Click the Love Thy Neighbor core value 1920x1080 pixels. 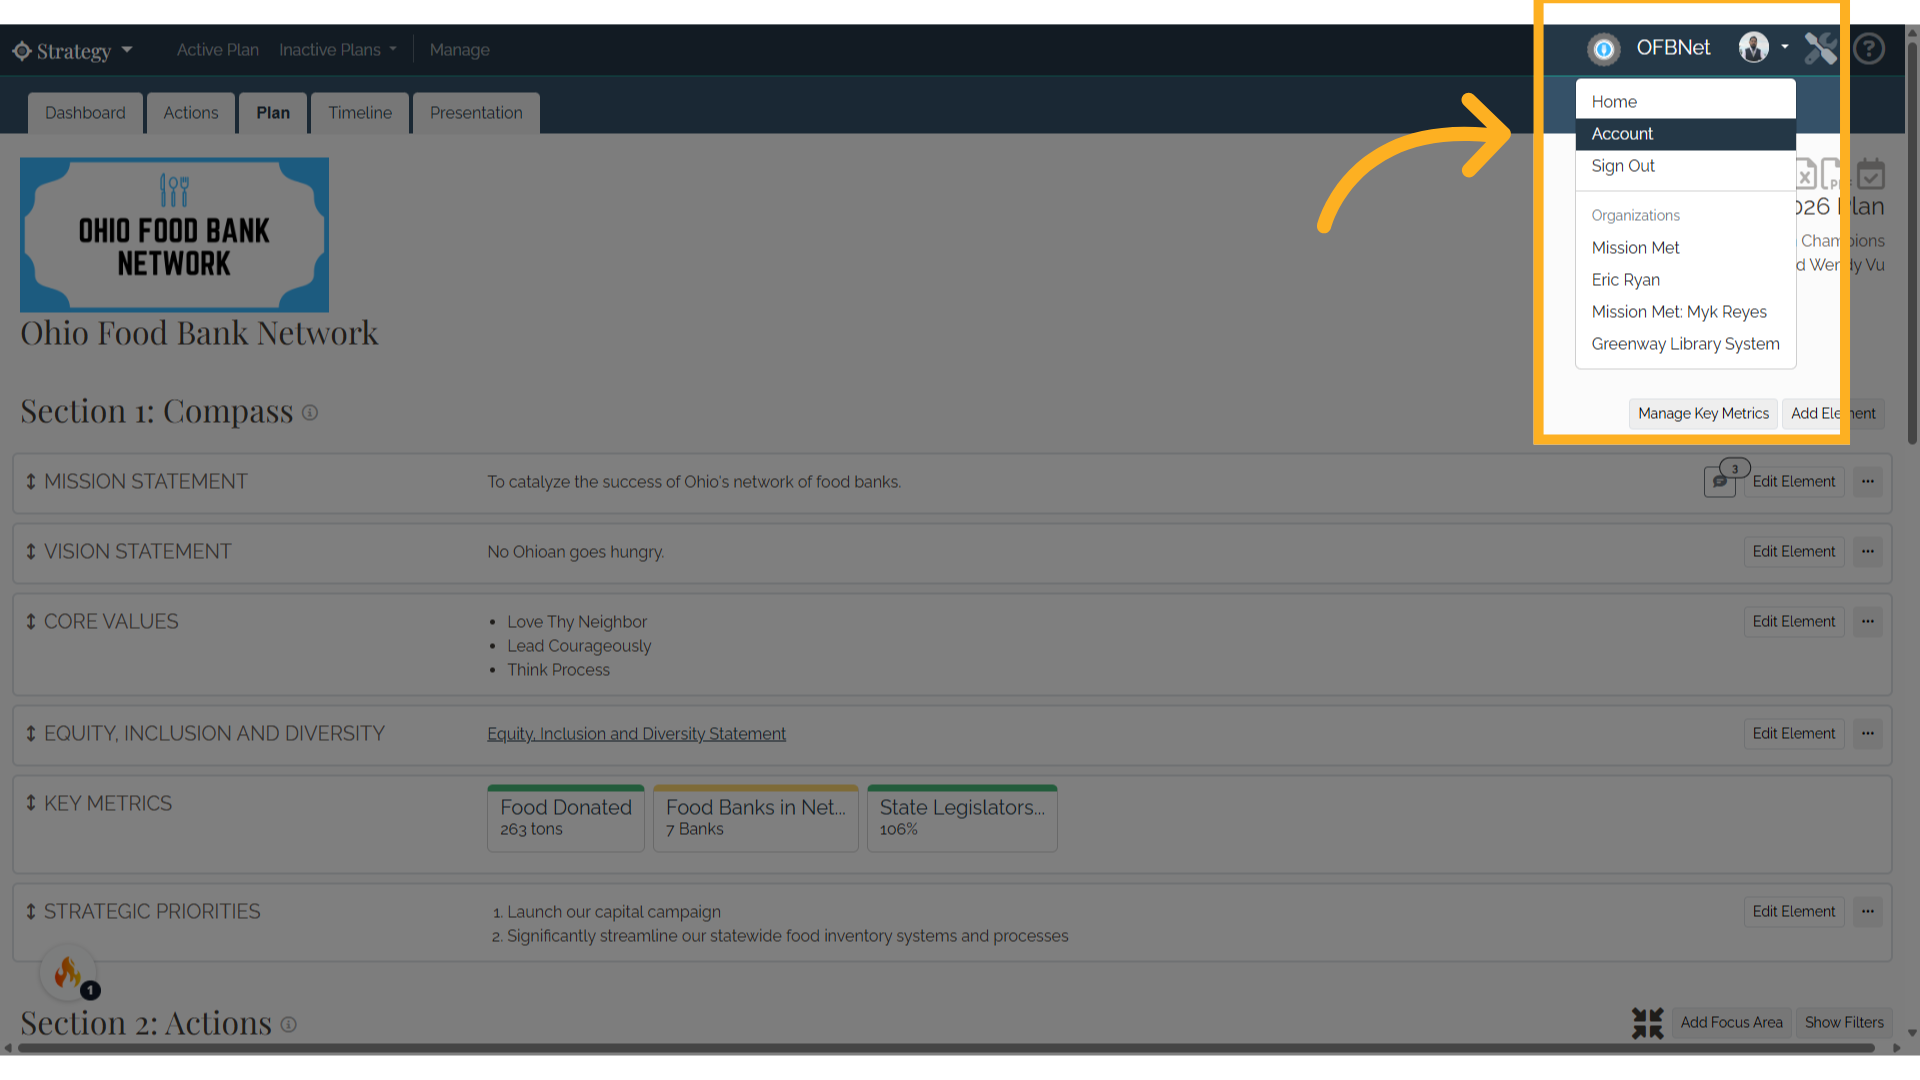click(577, 622)
